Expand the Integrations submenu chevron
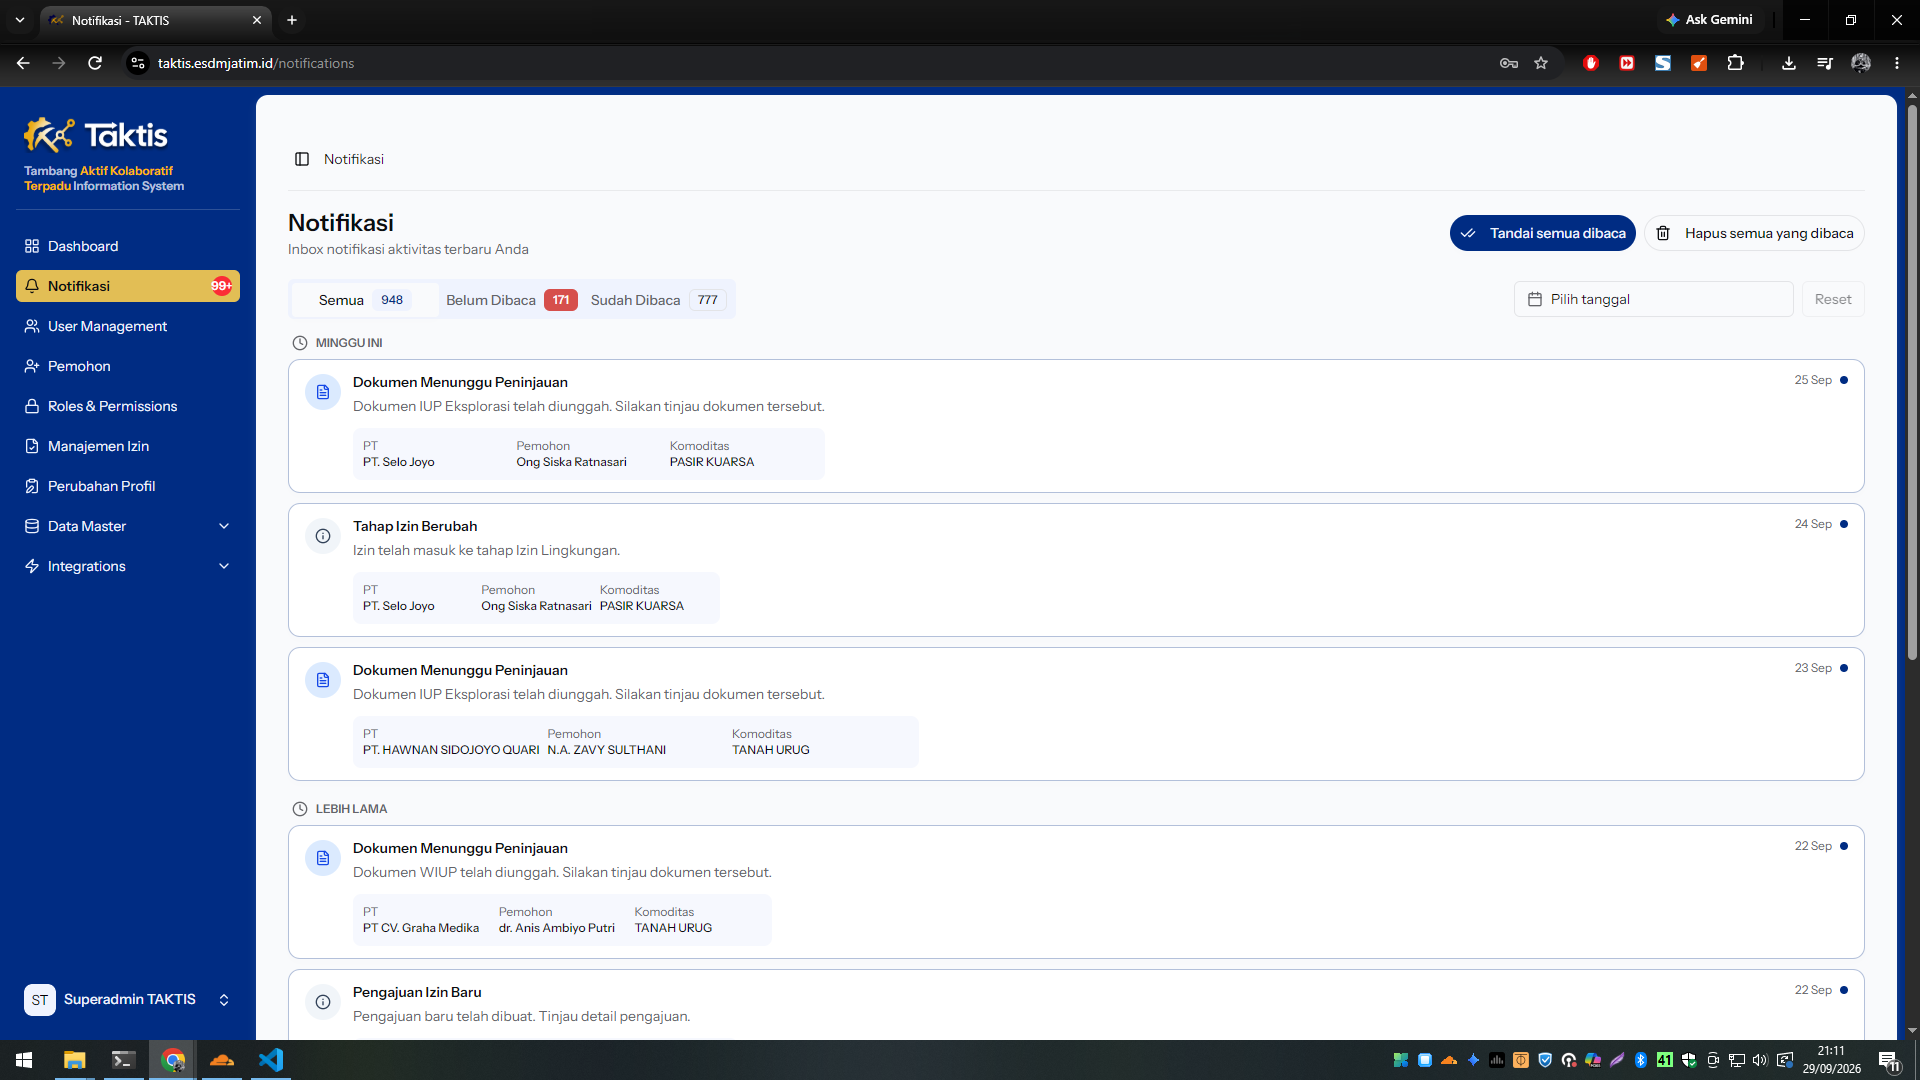Image resolution: width=1920 pixels, height=1080 pixels. [x=224, y=566]
